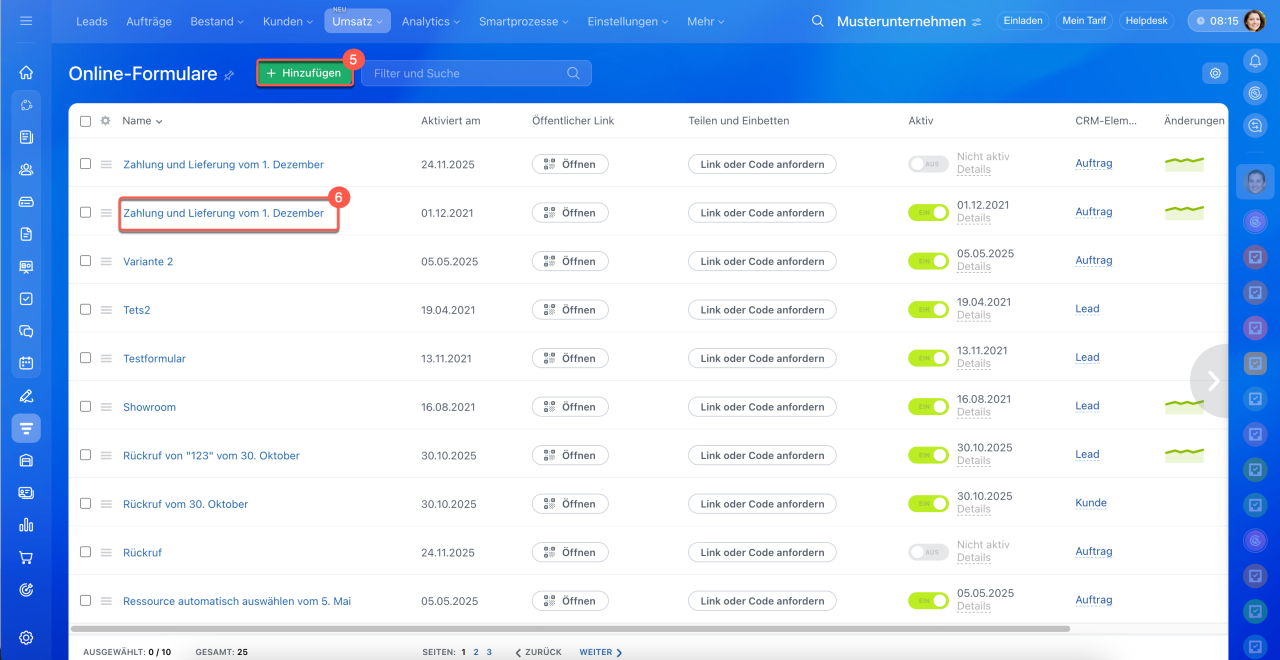Go to page 3 of the list
The image size is (1280, 660).
489,652
